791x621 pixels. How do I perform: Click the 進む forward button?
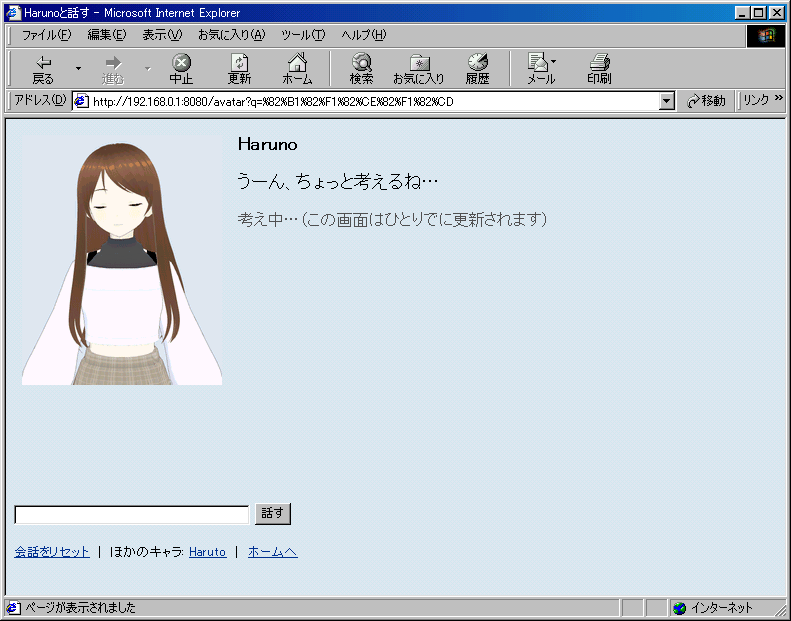coord(112,69)
